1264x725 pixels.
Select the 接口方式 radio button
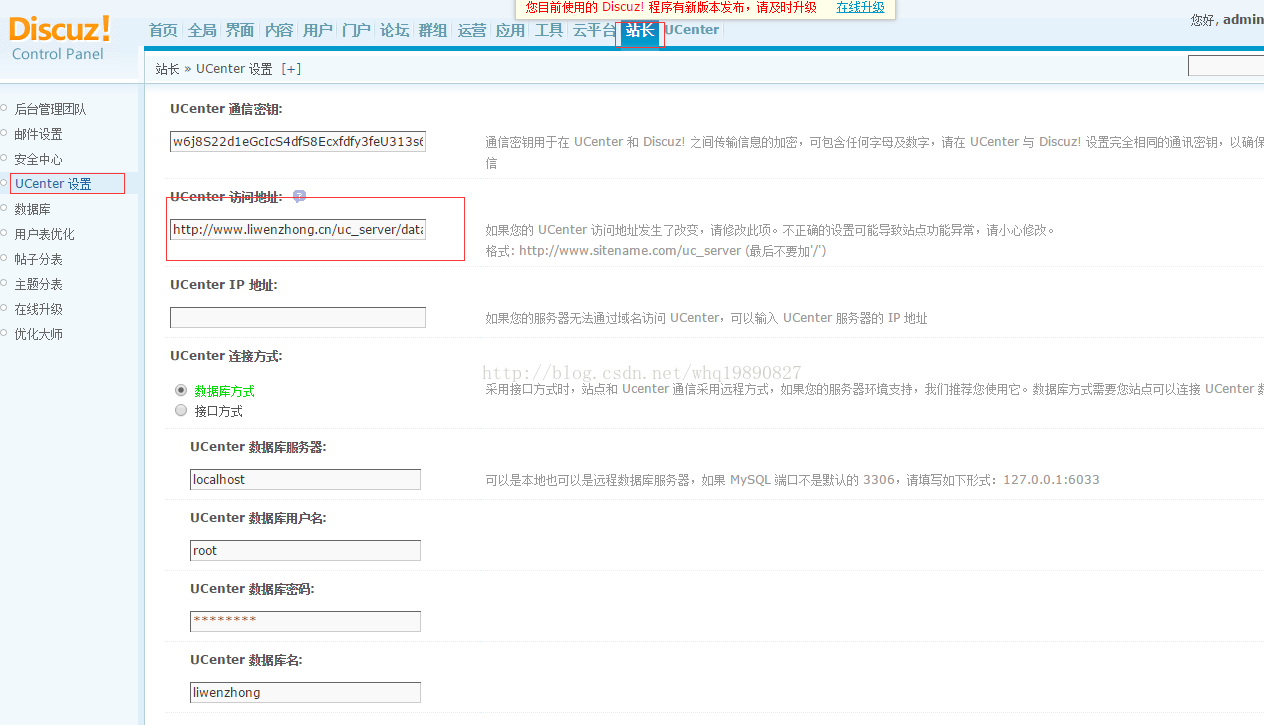click(x=181, y=410)
